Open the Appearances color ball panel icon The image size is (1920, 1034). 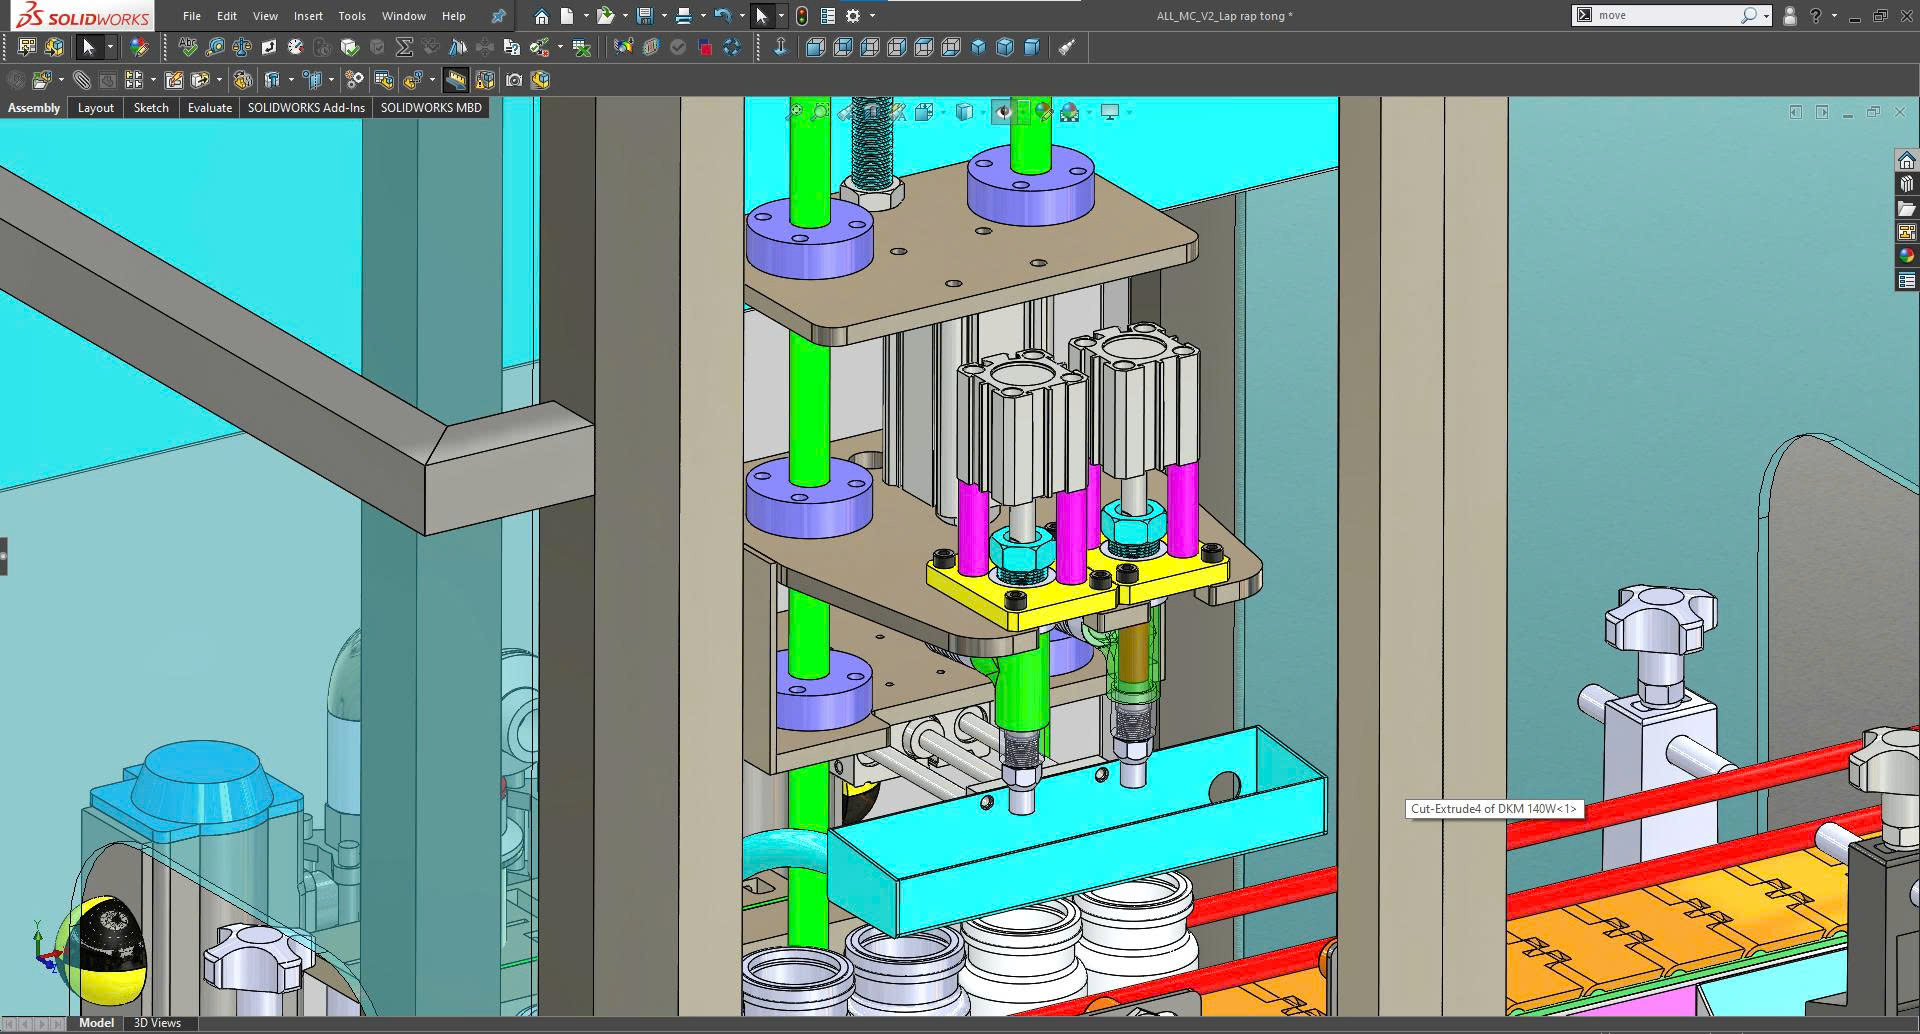[1907, 256]
